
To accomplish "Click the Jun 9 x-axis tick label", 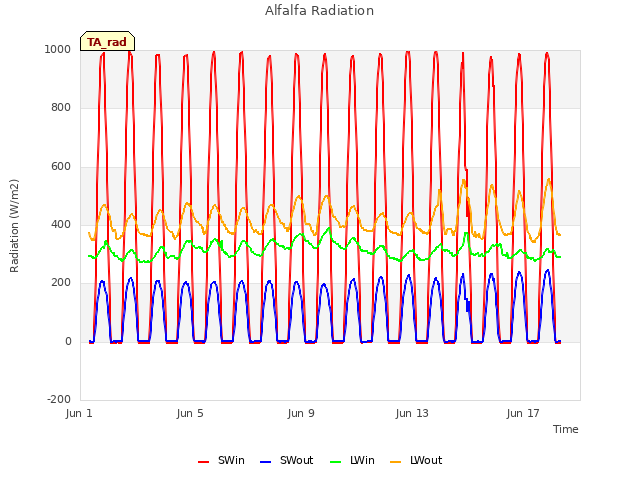I will point(301,413).
